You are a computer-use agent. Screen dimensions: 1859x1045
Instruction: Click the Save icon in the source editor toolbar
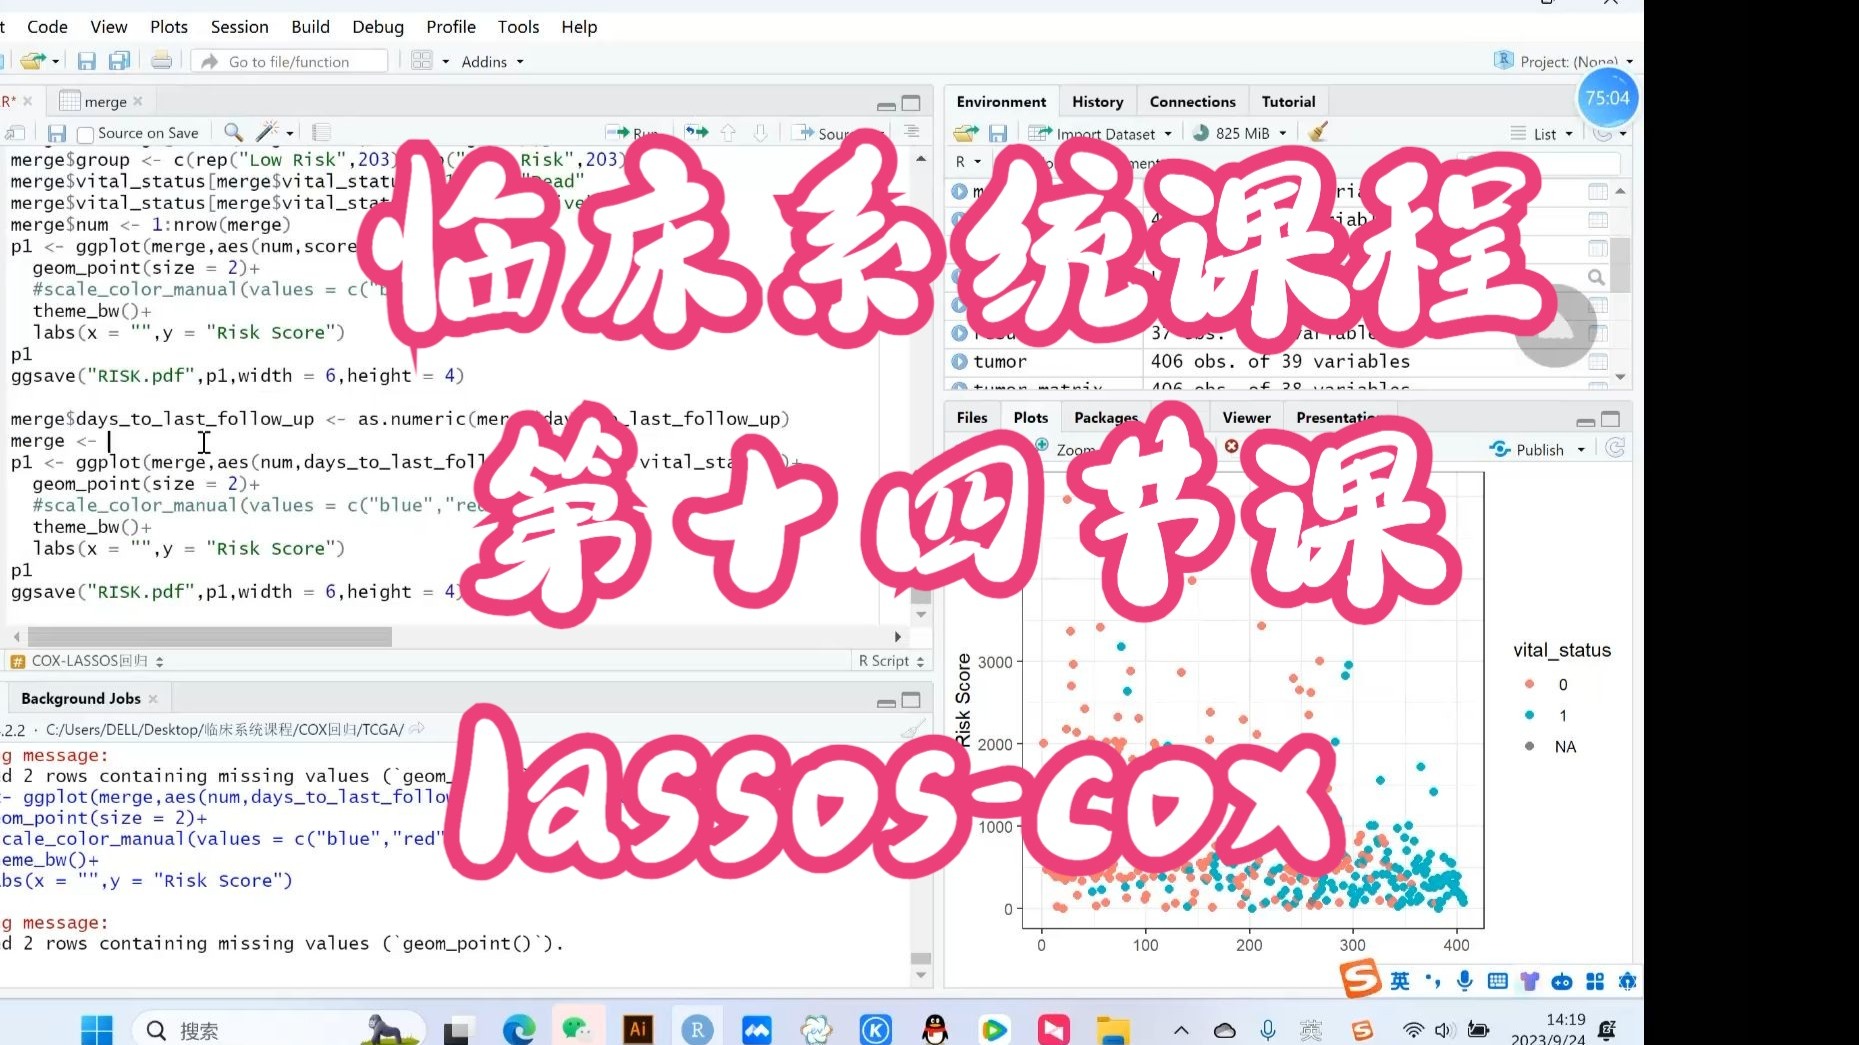click(57, 132)
